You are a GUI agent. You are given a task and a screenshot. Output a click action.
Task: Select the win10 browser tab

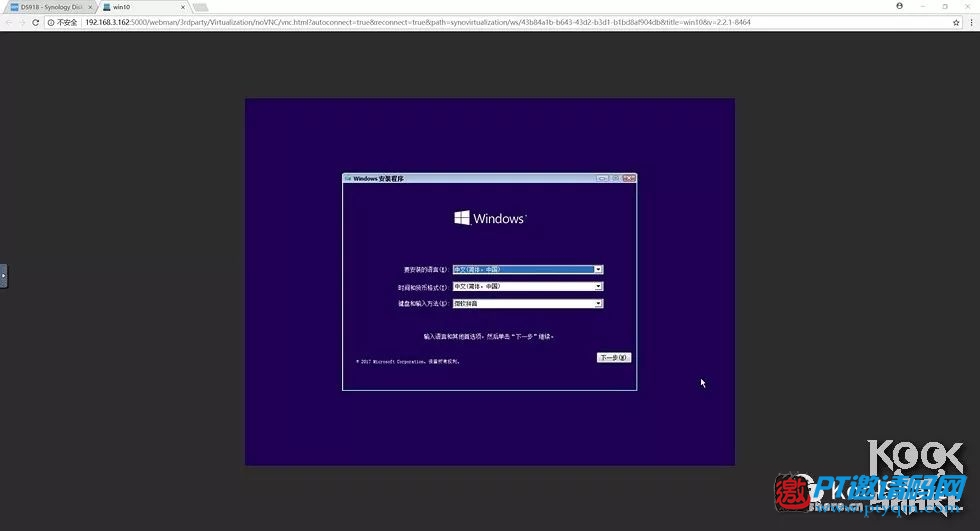pos(145,7)
